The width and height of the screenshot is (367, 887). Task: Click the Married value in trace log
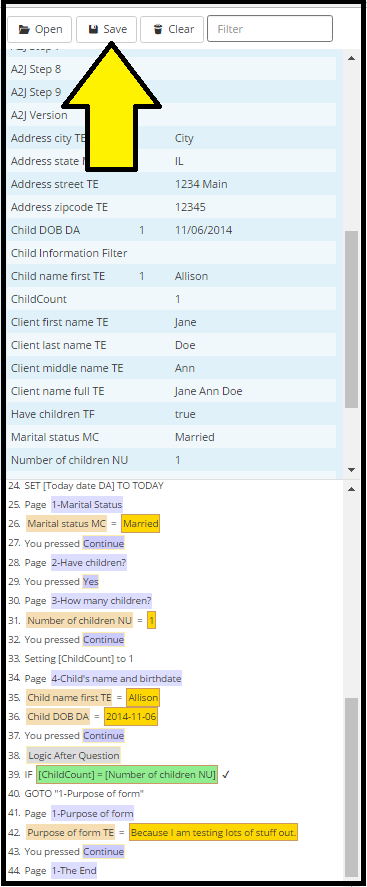pyautogui.click(x=141, y=524)
